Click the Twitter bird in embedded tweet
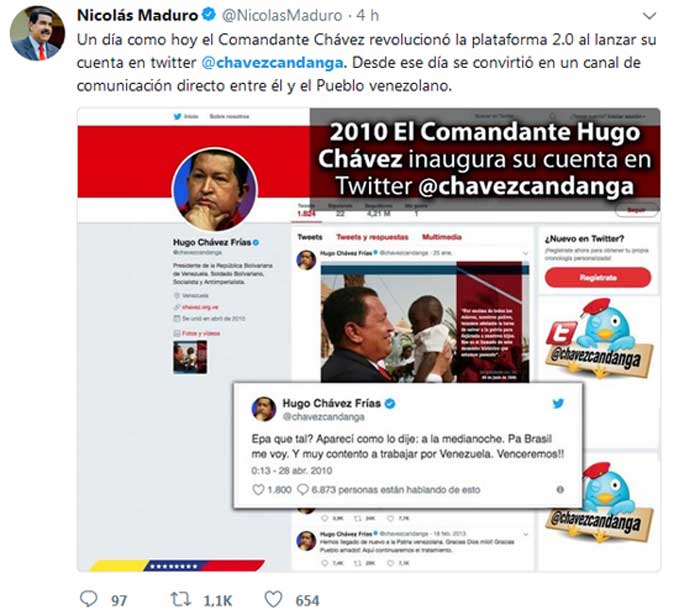Screen dimensions: 700x615 558,403
